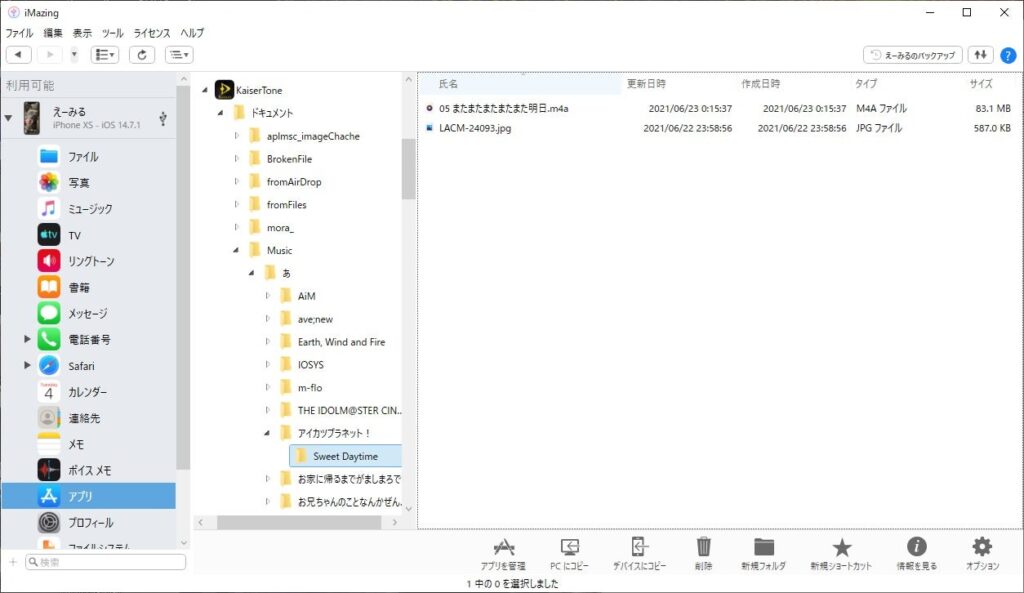
Task: Expand the Safari sidebar item
Action: (x=27, y=366)
